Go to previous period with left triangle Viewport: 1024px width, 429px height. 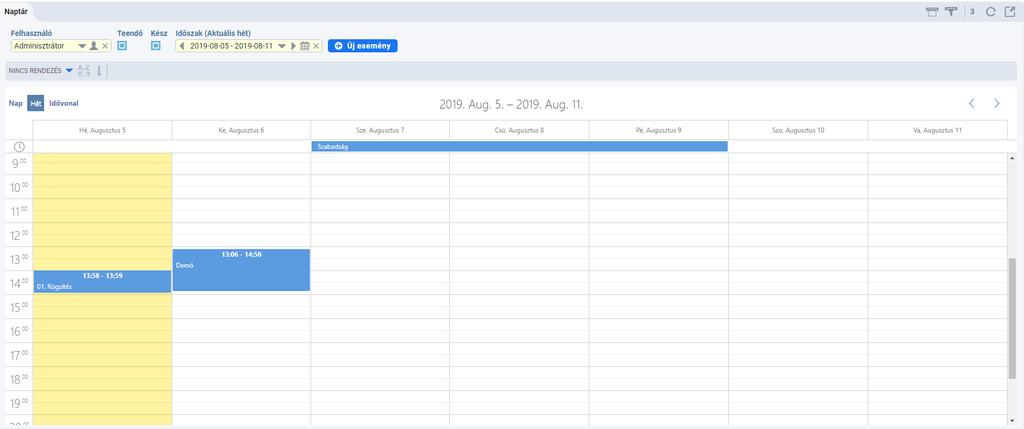click(182, 46)
